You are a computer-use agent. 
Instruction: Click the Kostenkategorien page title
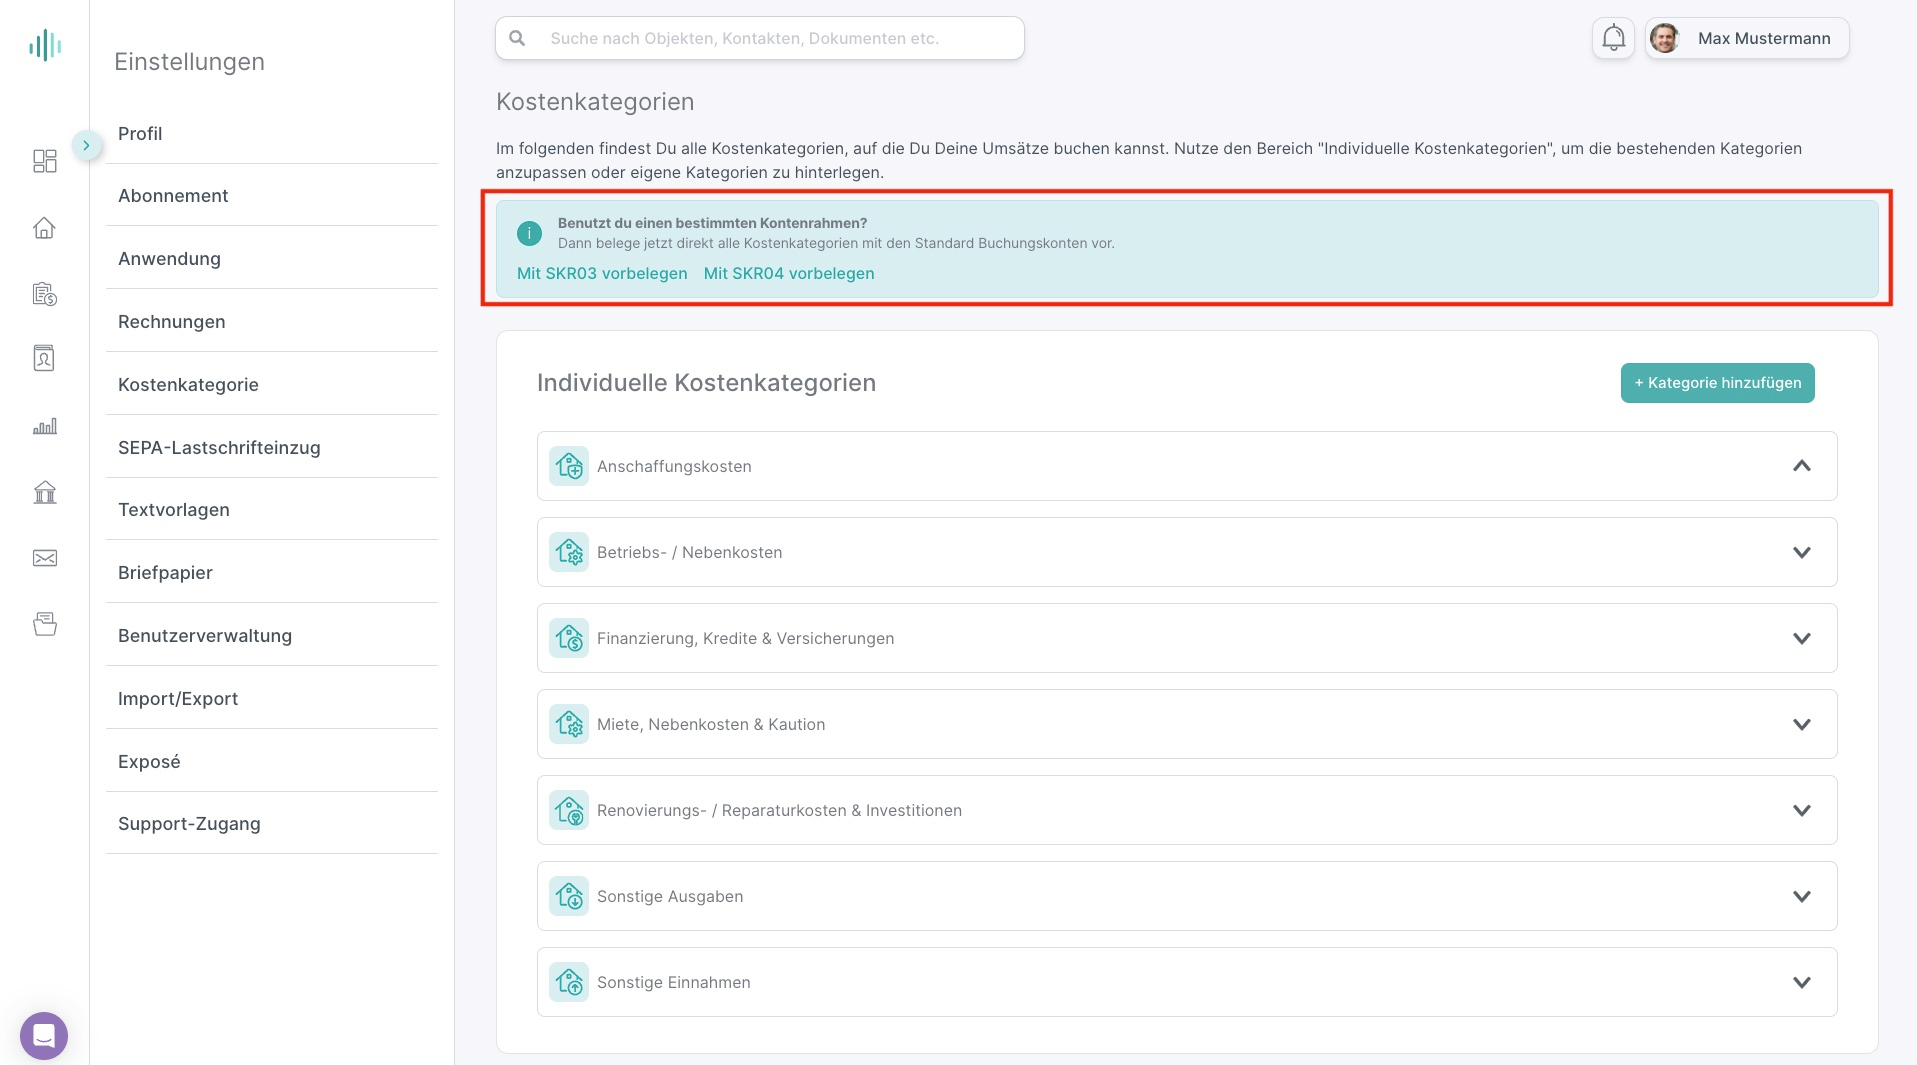595,102
